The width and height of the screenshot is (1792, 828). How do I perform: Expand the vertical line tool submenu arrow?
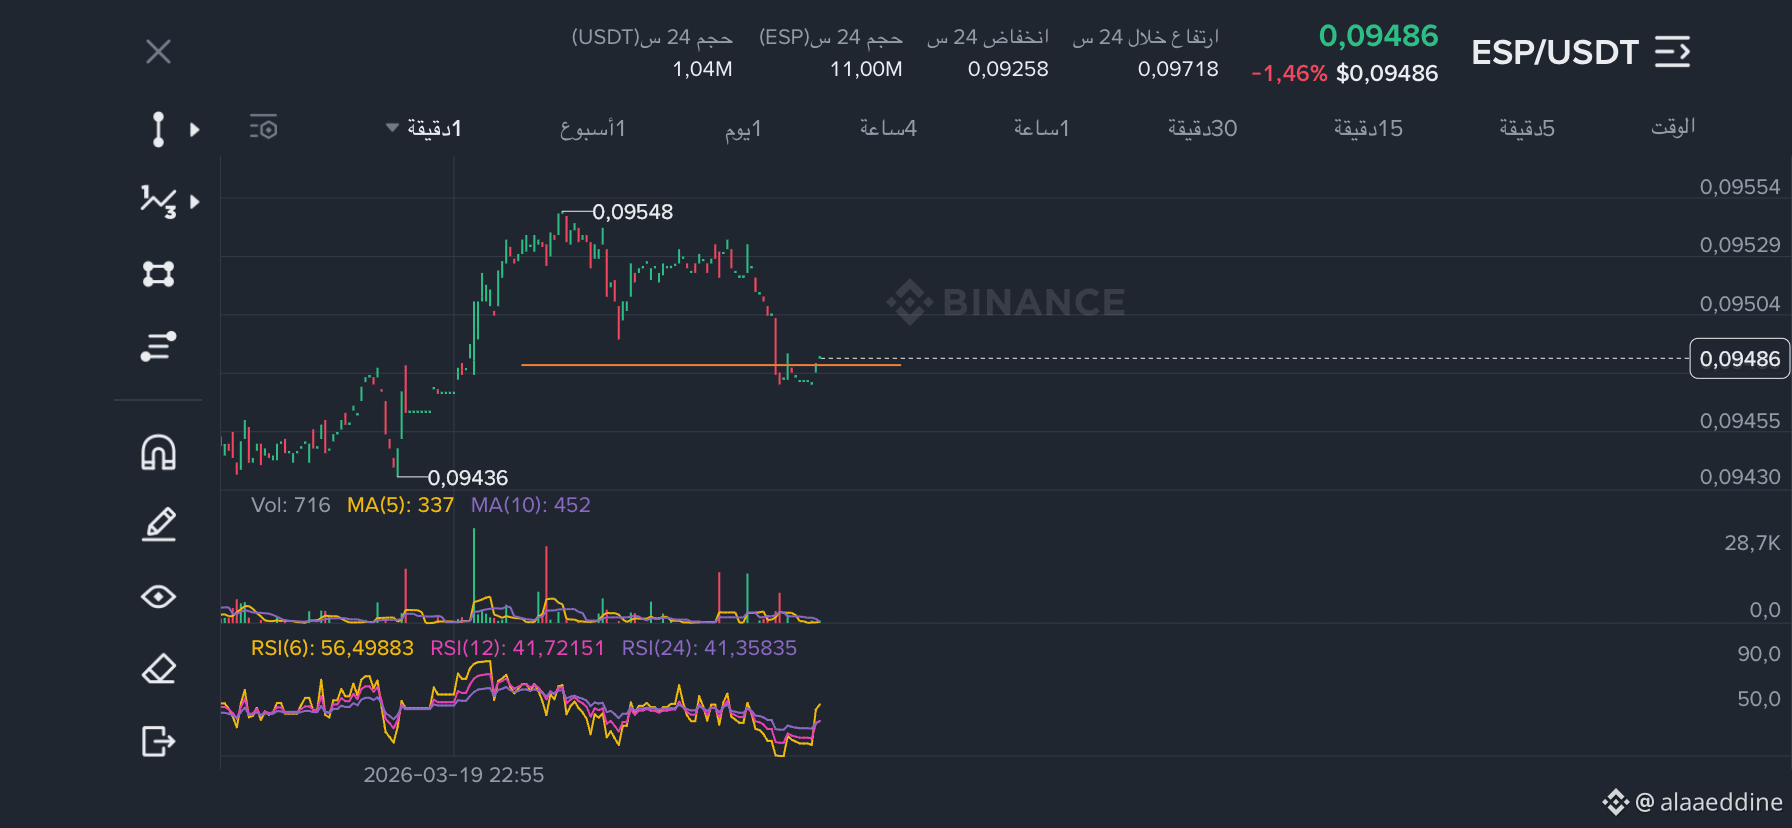click(195, 130)
